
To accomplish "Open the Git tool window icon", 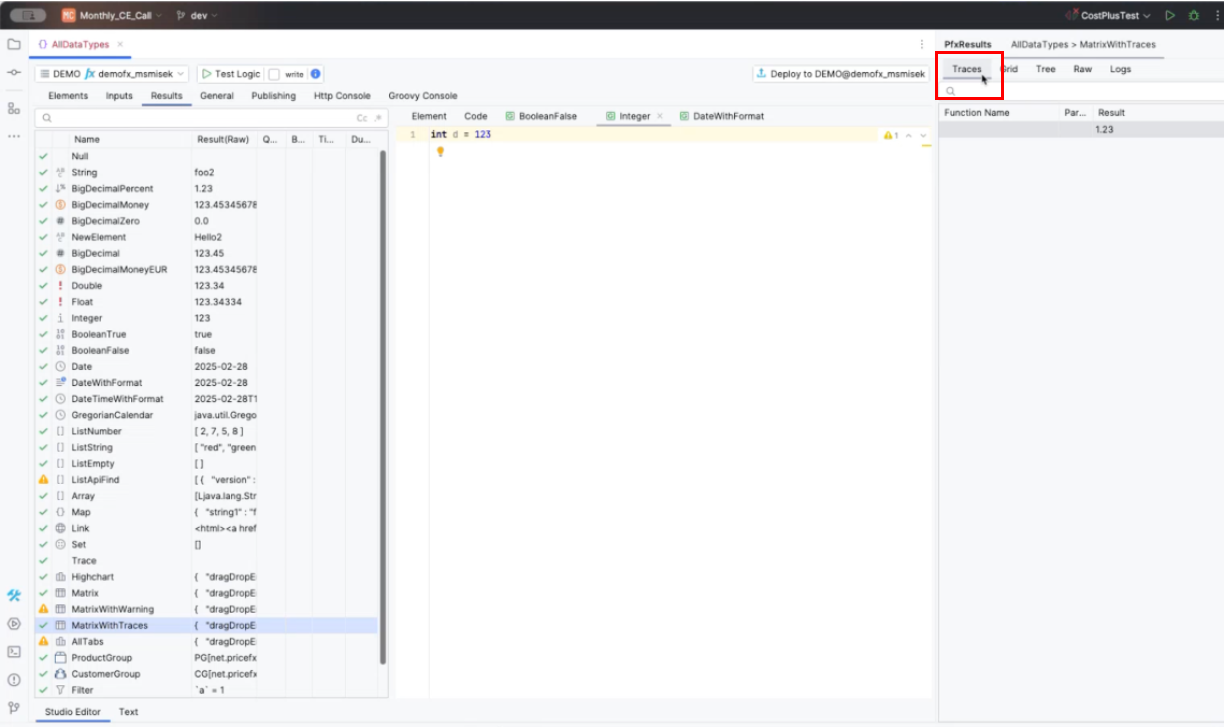I will click(x=14, y=707).
